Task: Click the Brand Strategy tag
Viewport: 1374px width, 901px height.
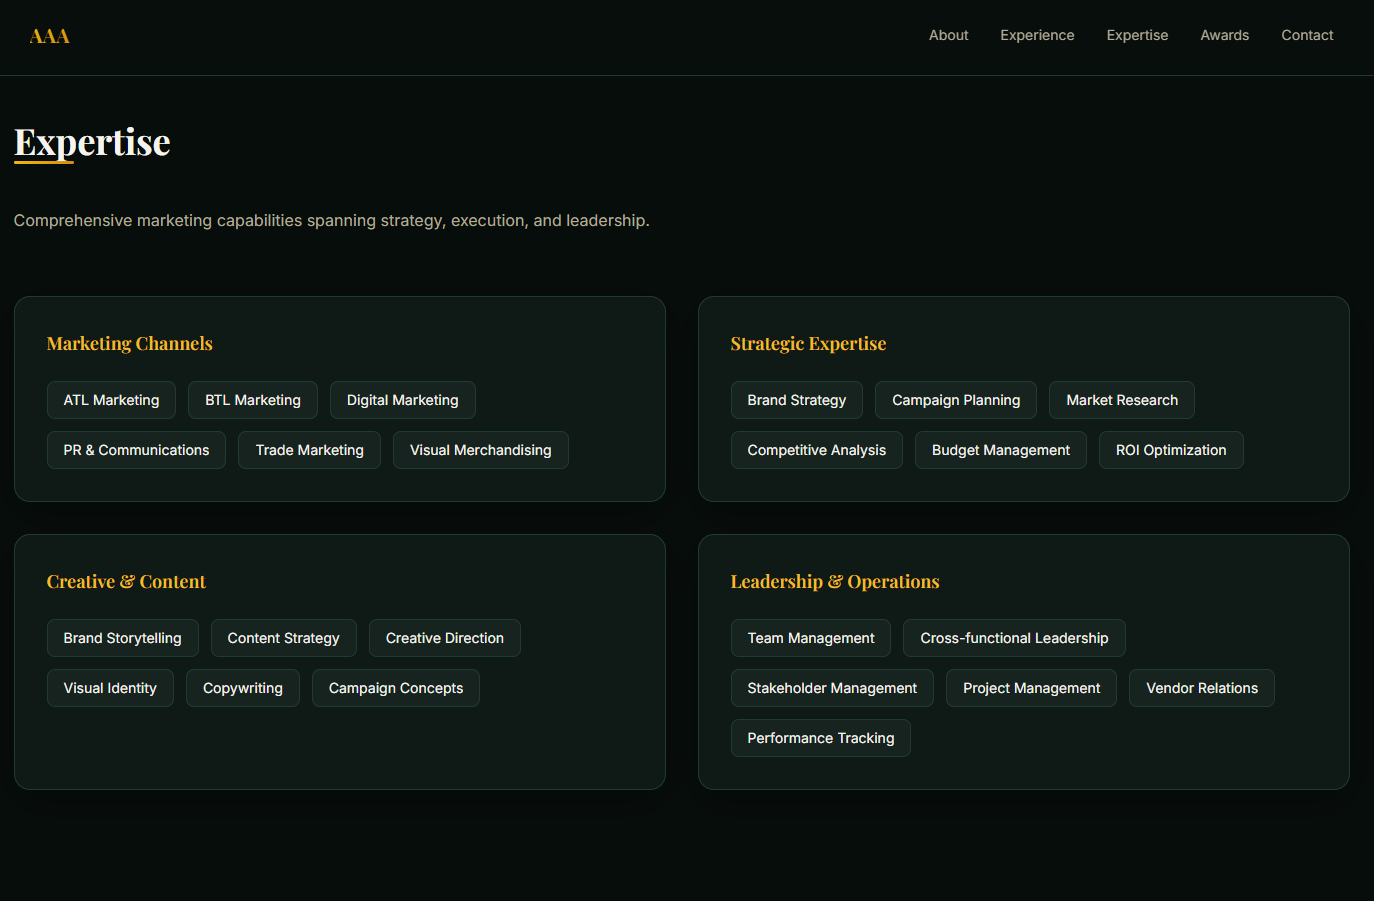Action: [797, 400]
